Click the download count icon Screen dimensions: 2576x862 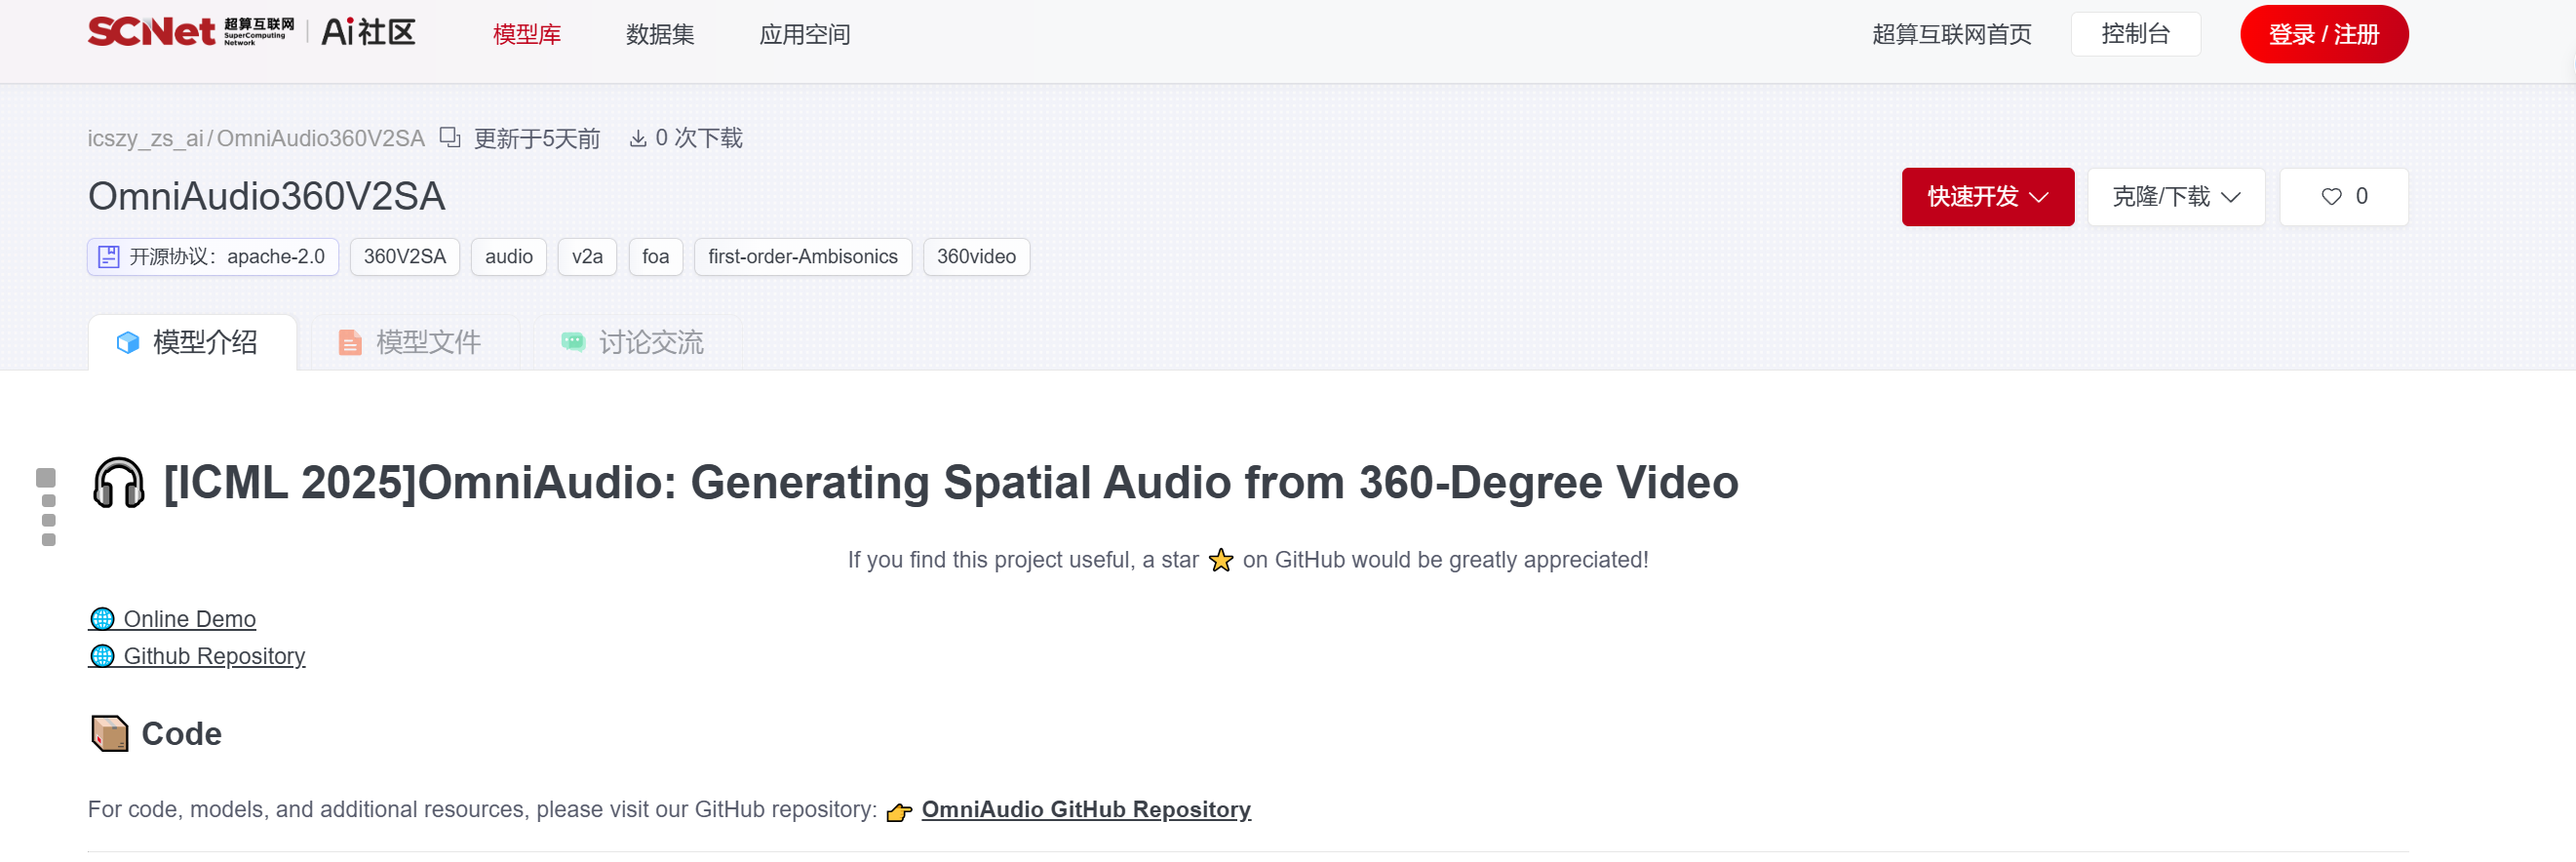[638, 138]
